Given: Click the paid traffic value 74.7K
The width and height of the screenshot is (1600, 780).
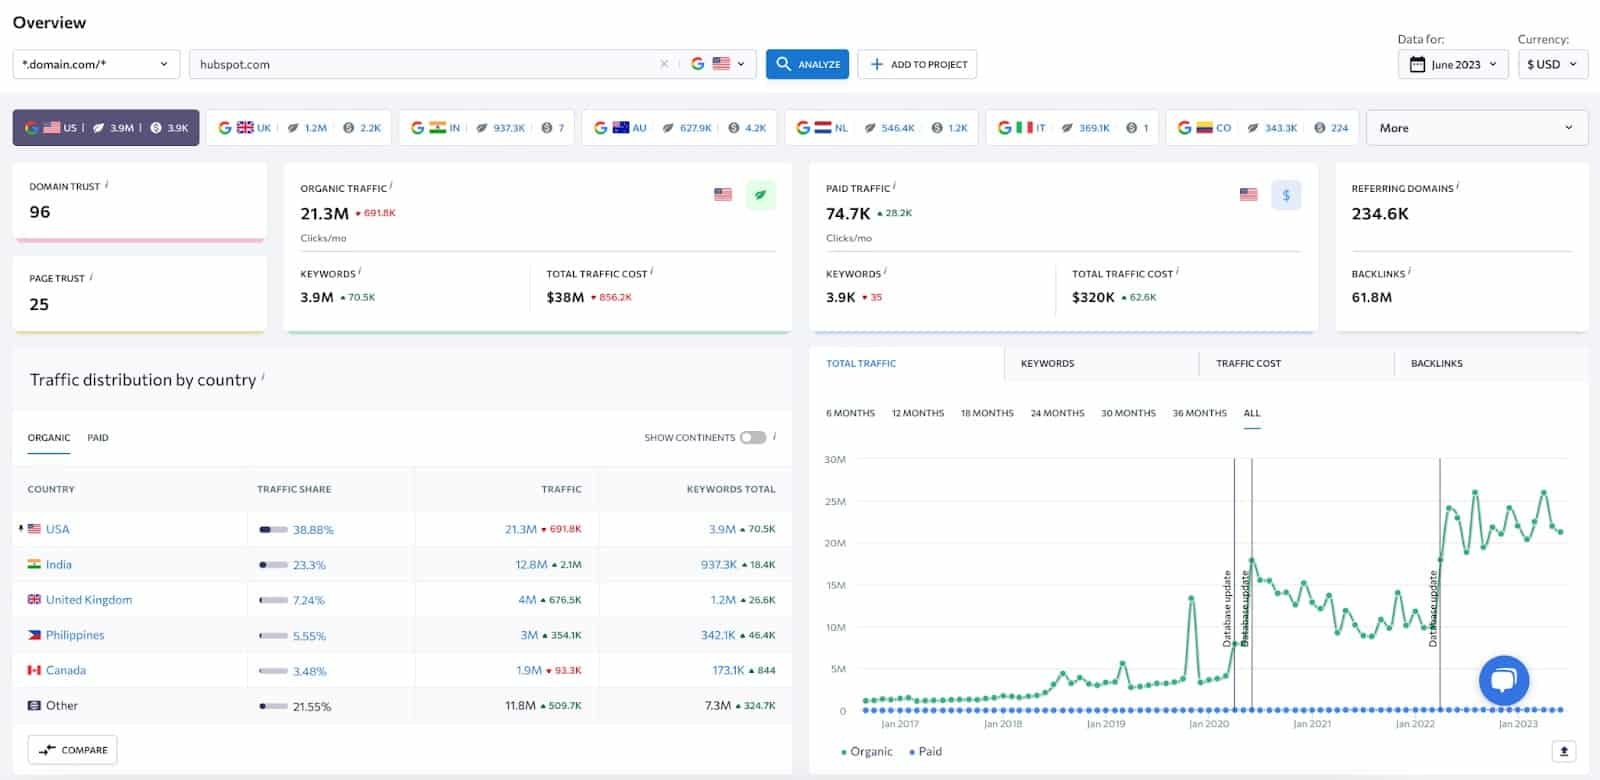Looking at the screenshot, I should [x=848, y=213].
